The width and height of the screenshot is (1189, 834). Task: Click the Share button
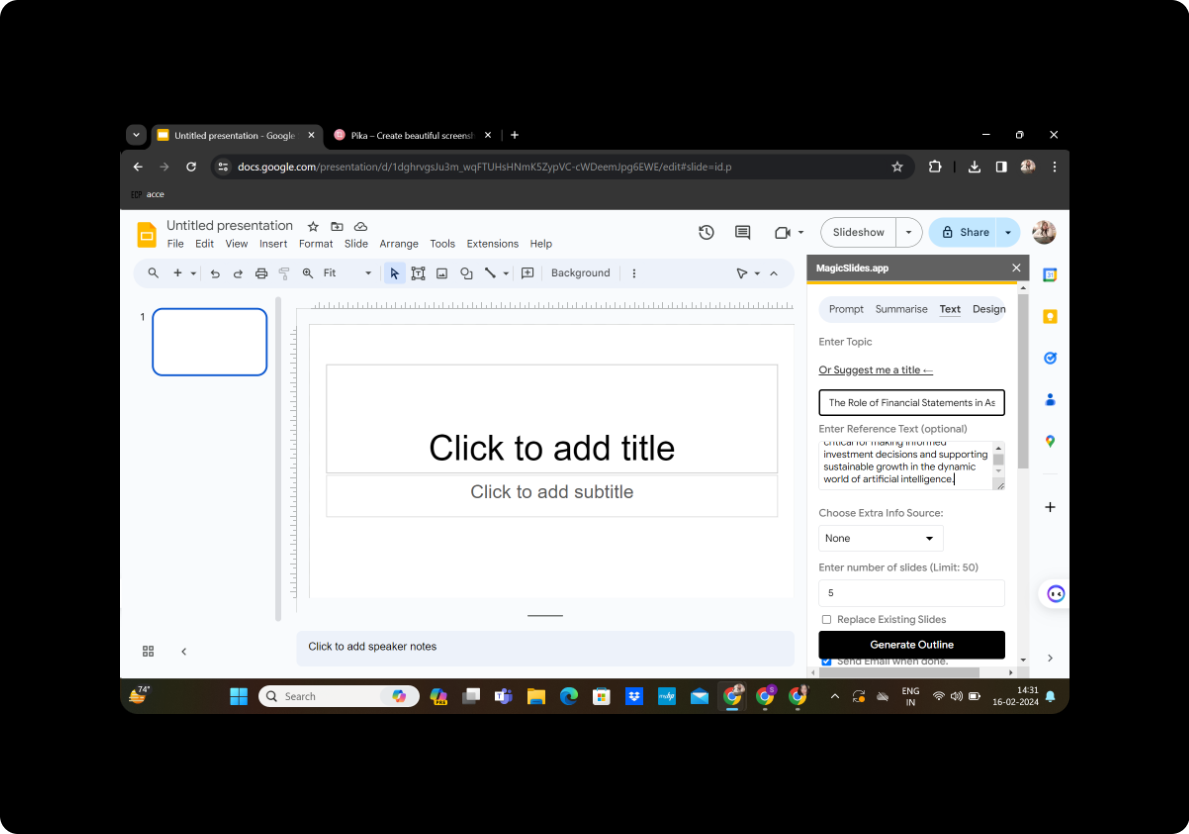coord(965,232)
